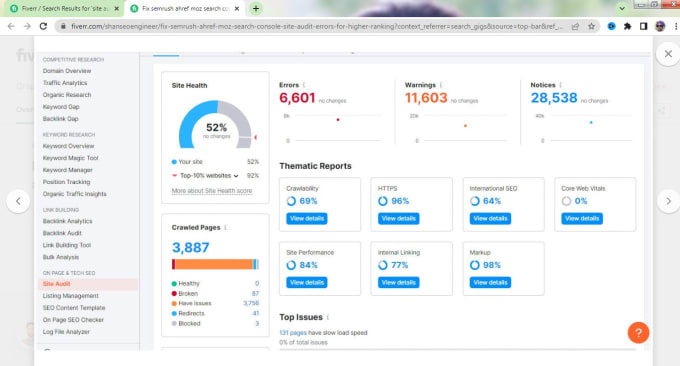Close the Fiverr Search Results tab
The height and width of the screenshot is (366, 680).
[116, 9]
